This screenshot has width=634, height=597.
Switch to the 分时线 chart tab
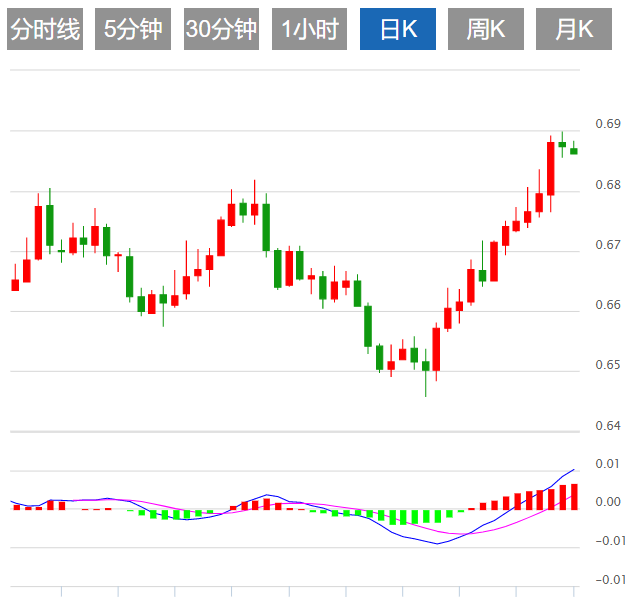(45, 29)
